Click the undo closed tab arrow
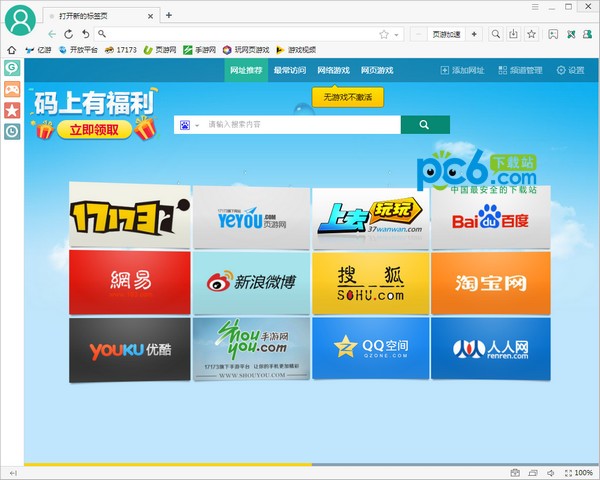Viewport: 600px width, 480px height. pos(86,34)
